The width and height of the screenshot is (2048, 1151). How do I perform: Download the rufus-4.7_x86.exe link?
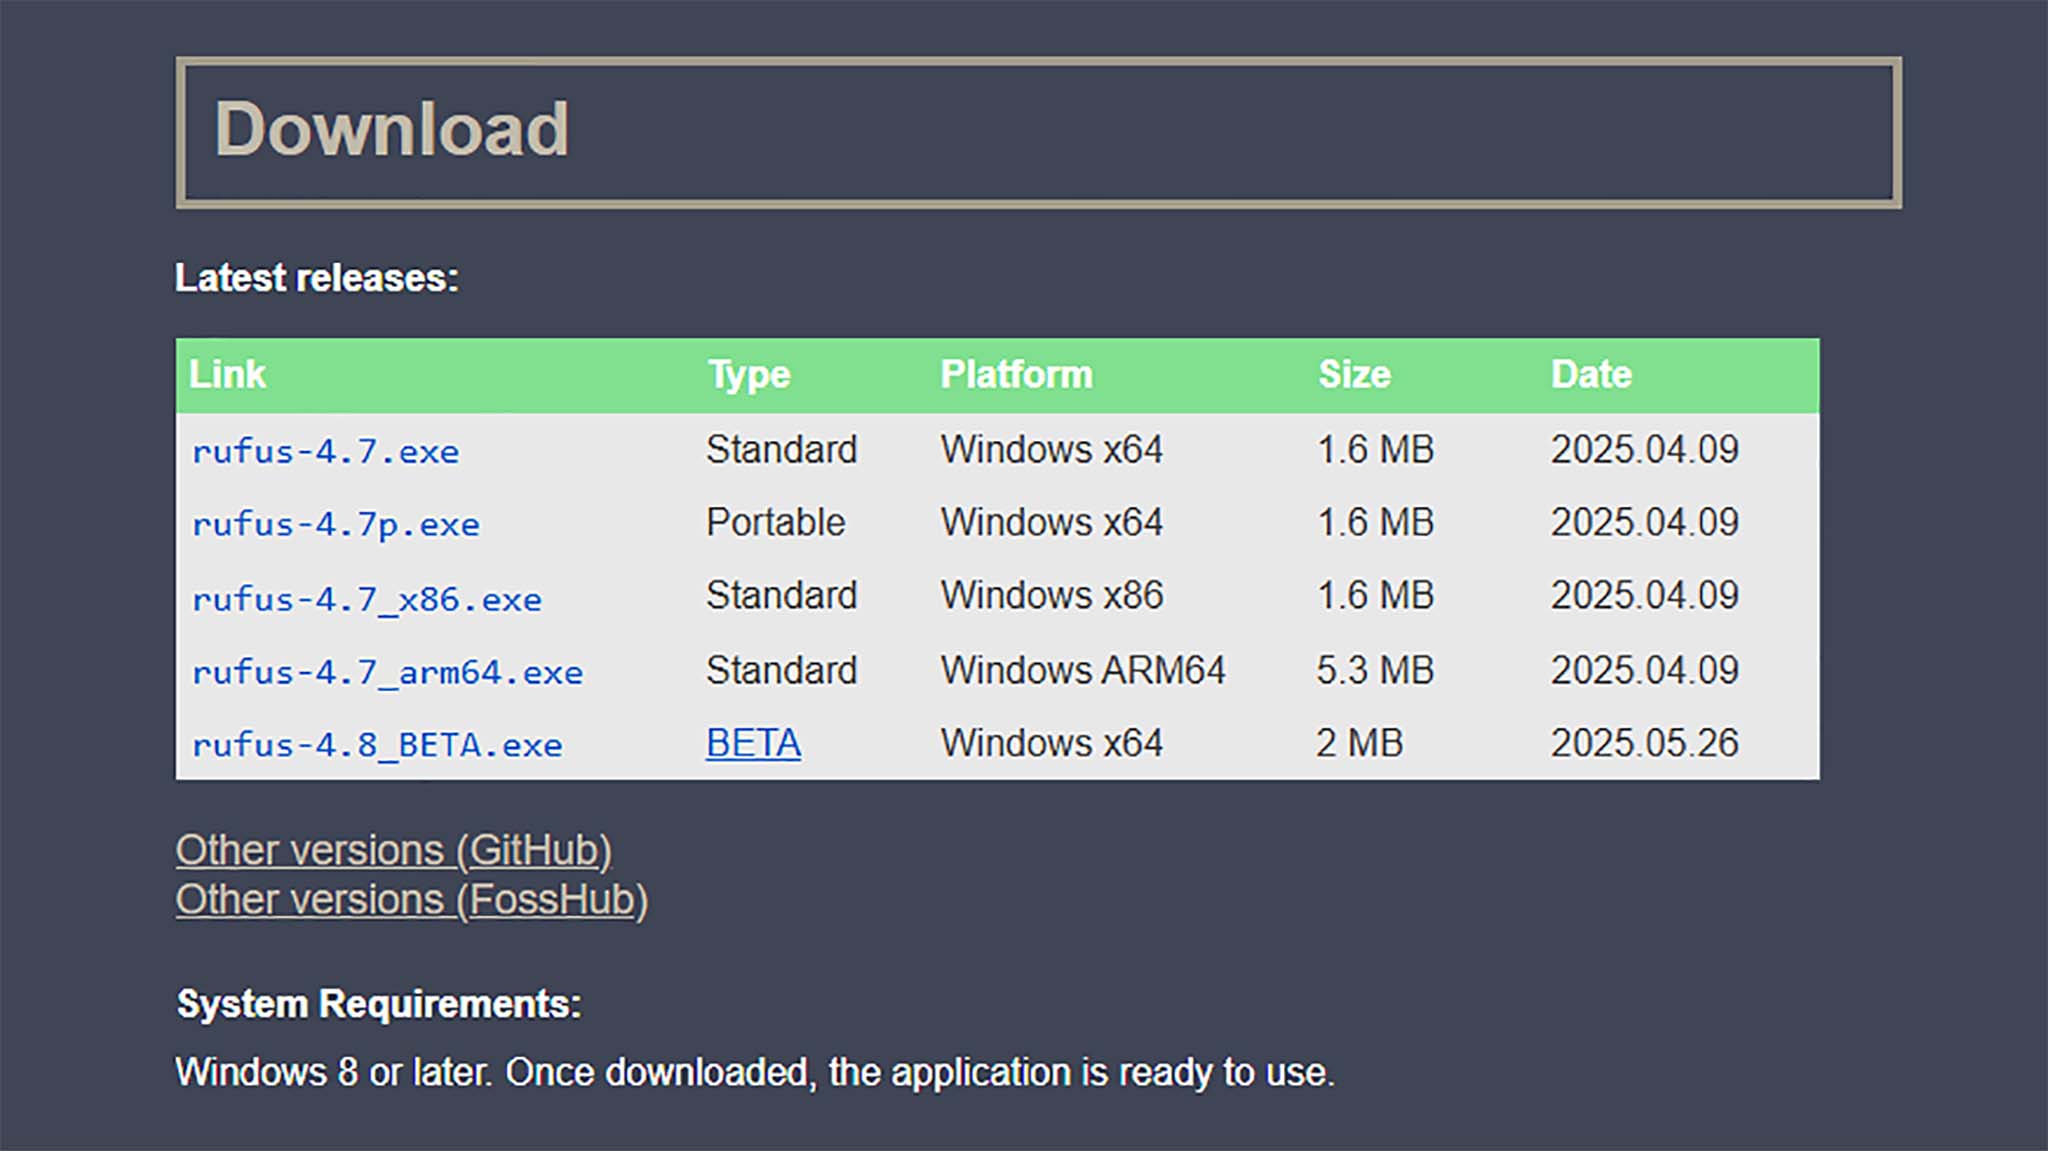point(367,599)
